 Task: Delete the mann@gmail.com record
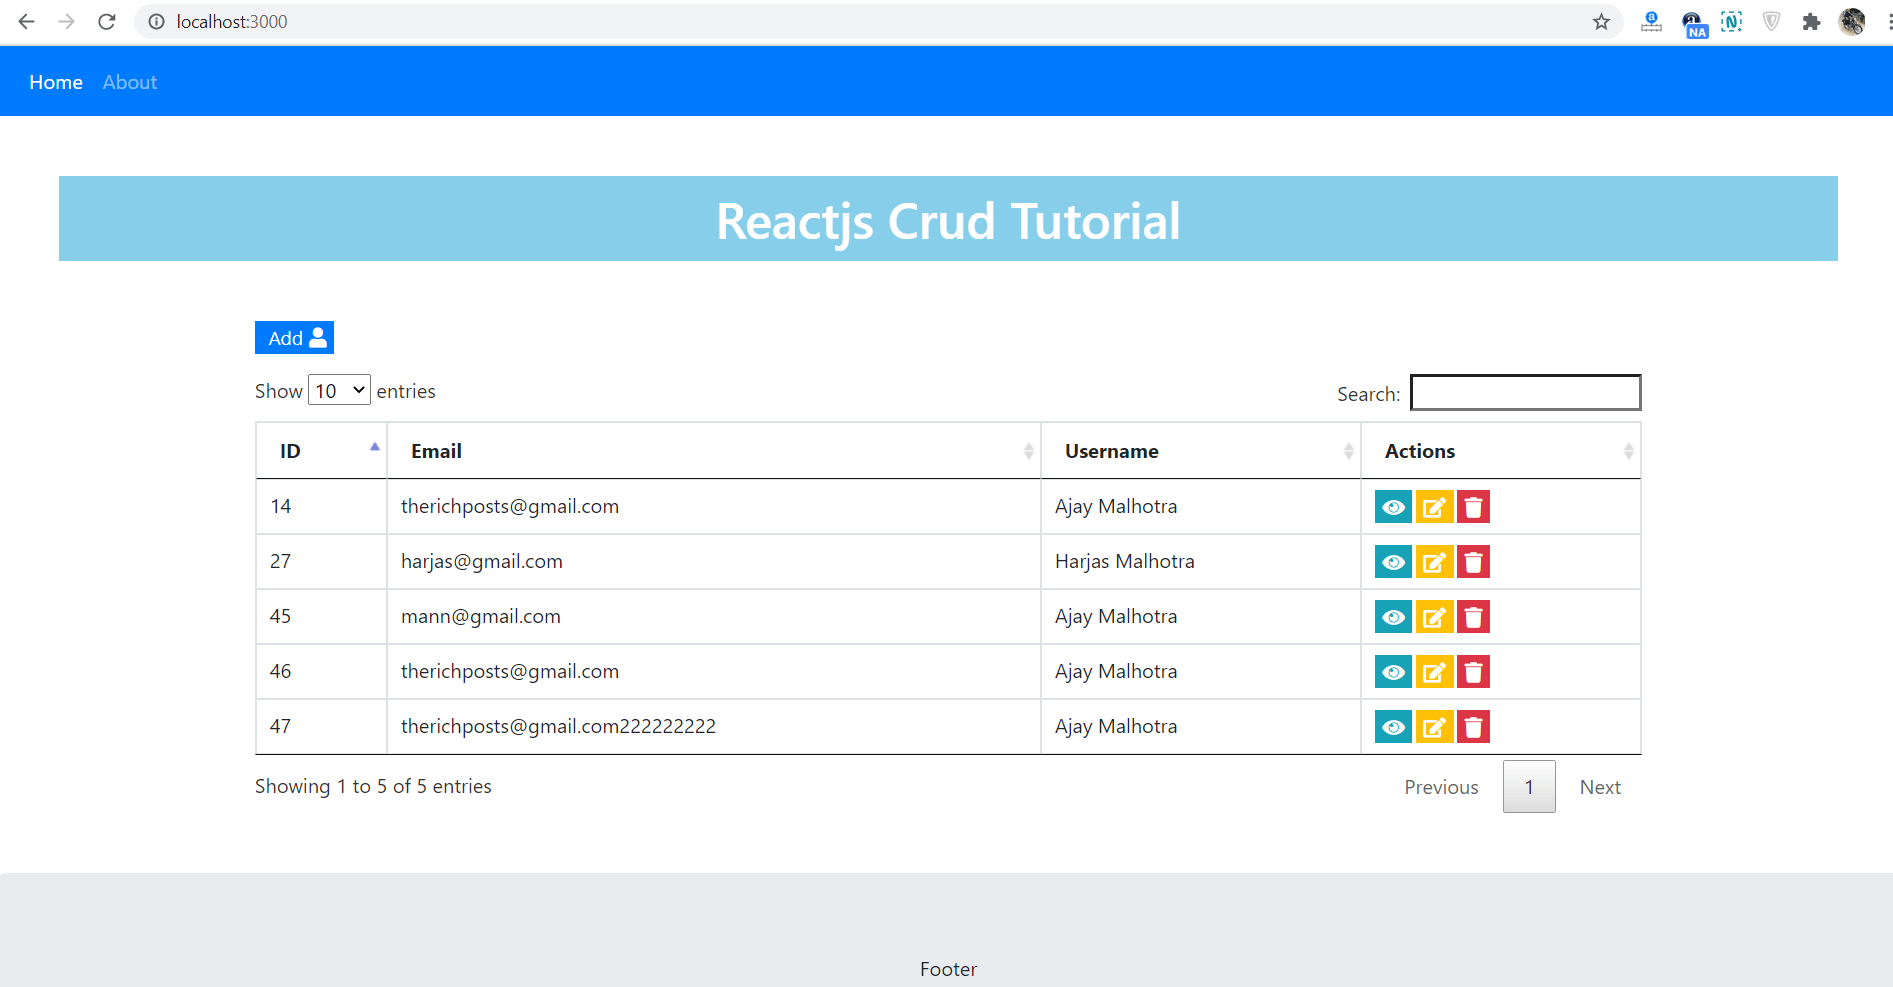(1474, 616)
